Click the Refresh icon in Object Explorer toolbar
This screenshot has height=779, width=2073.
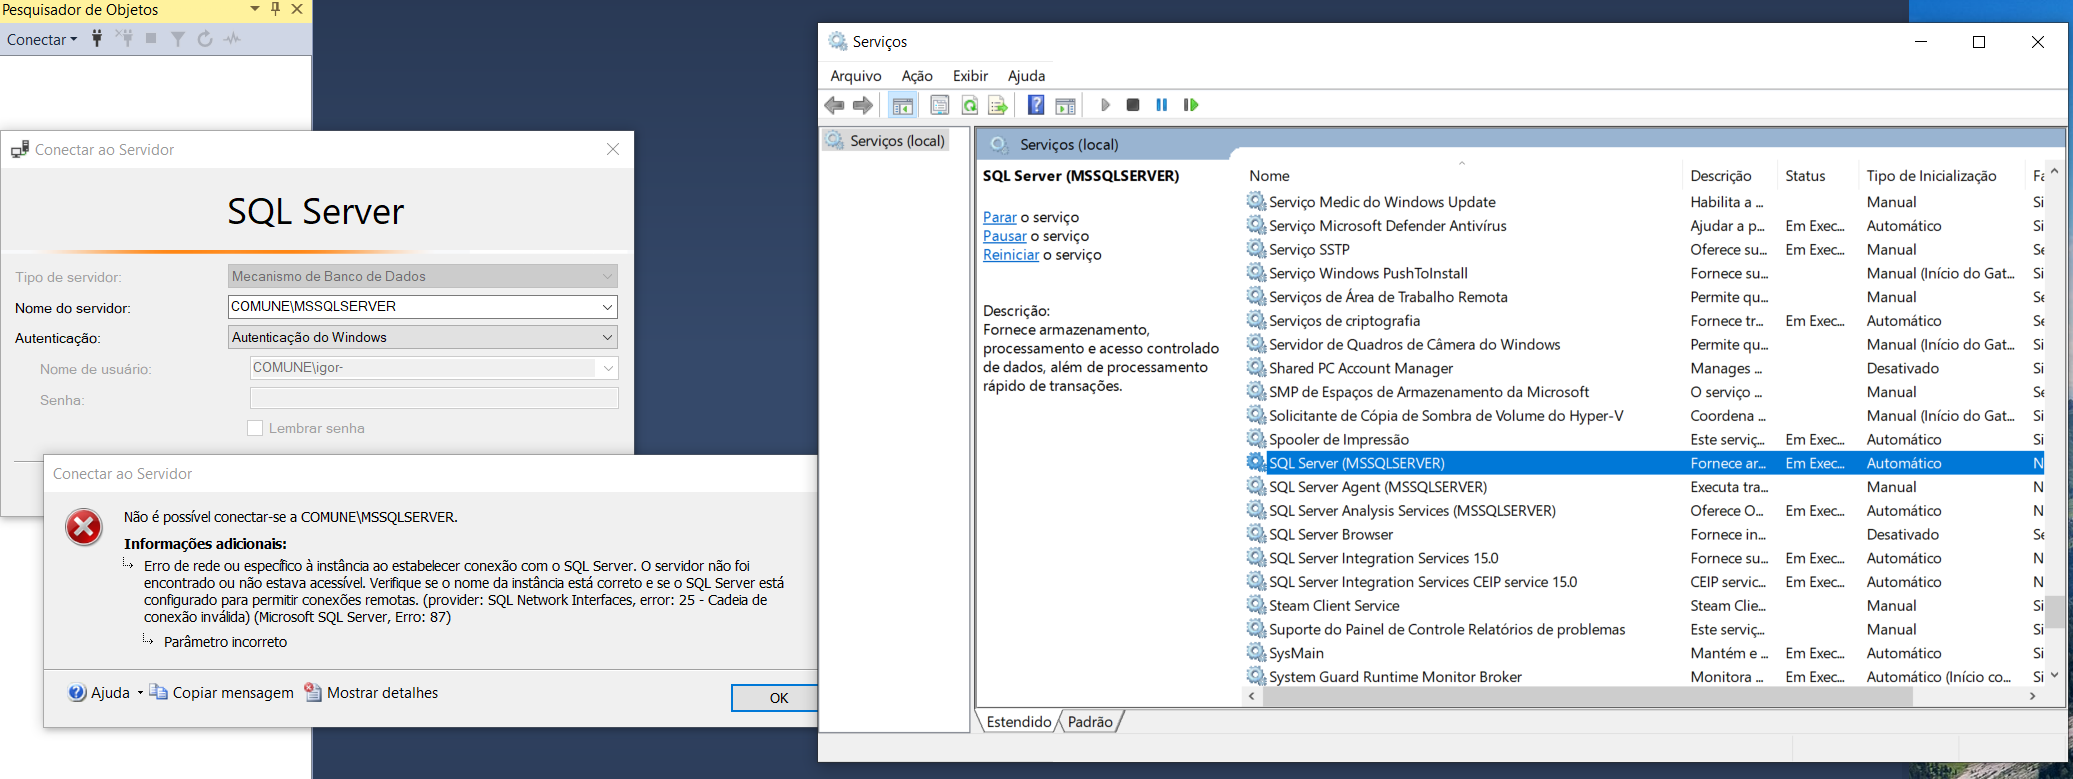[205, 39]
